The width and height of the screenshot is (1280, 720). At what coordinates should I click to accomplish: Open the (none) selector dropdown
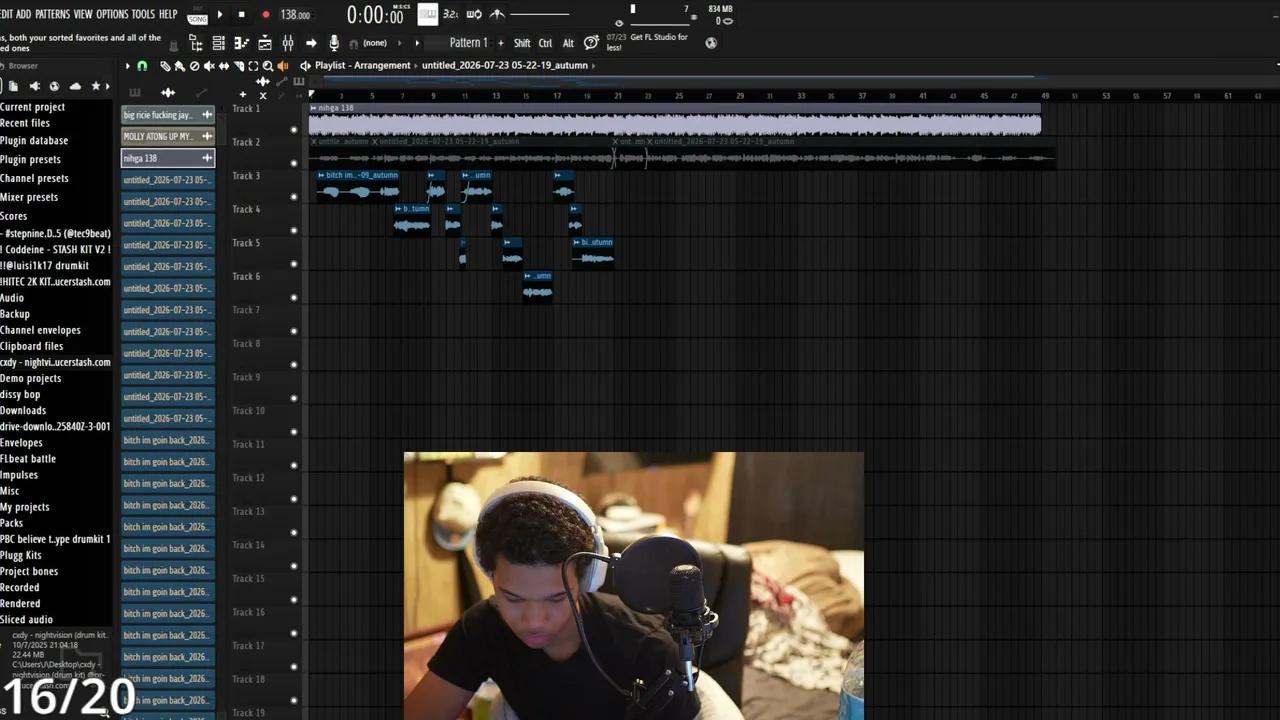[375, 43]
